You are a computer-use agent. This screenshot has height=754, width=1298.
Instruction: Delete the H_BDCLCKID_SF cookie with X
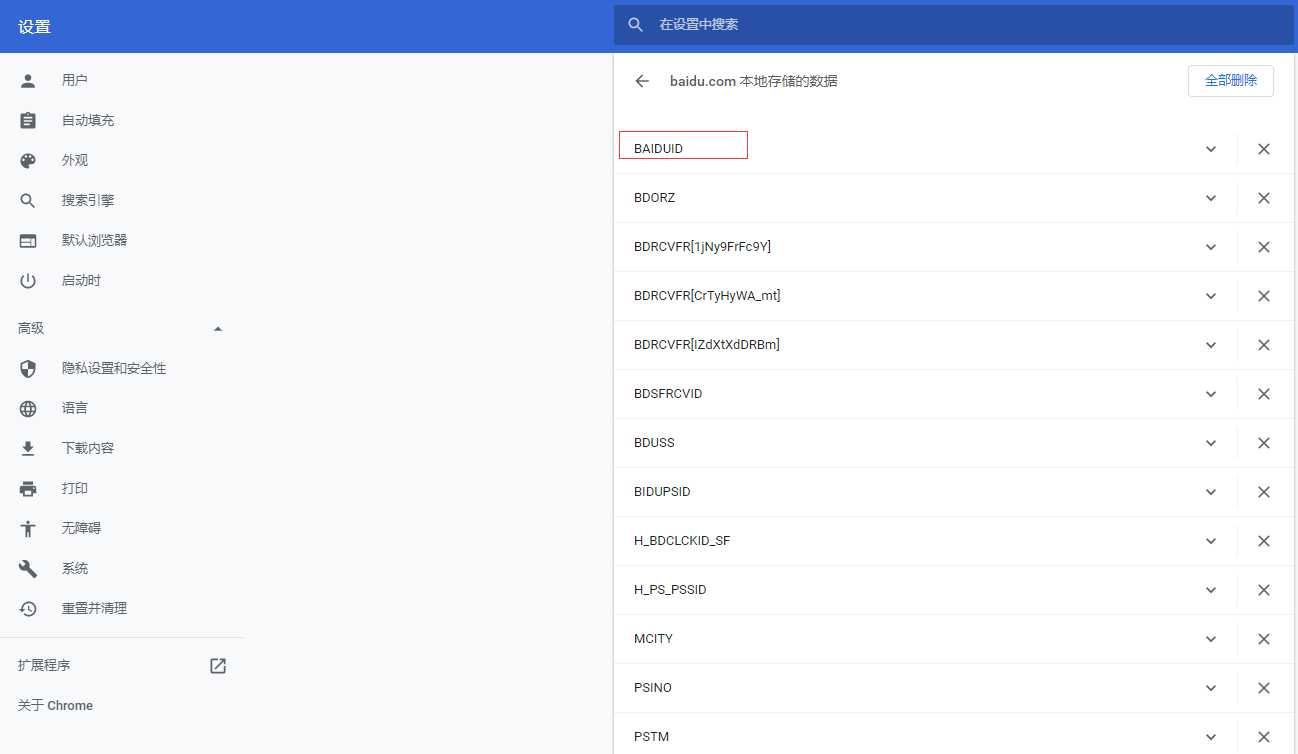tap(1264, 541)
